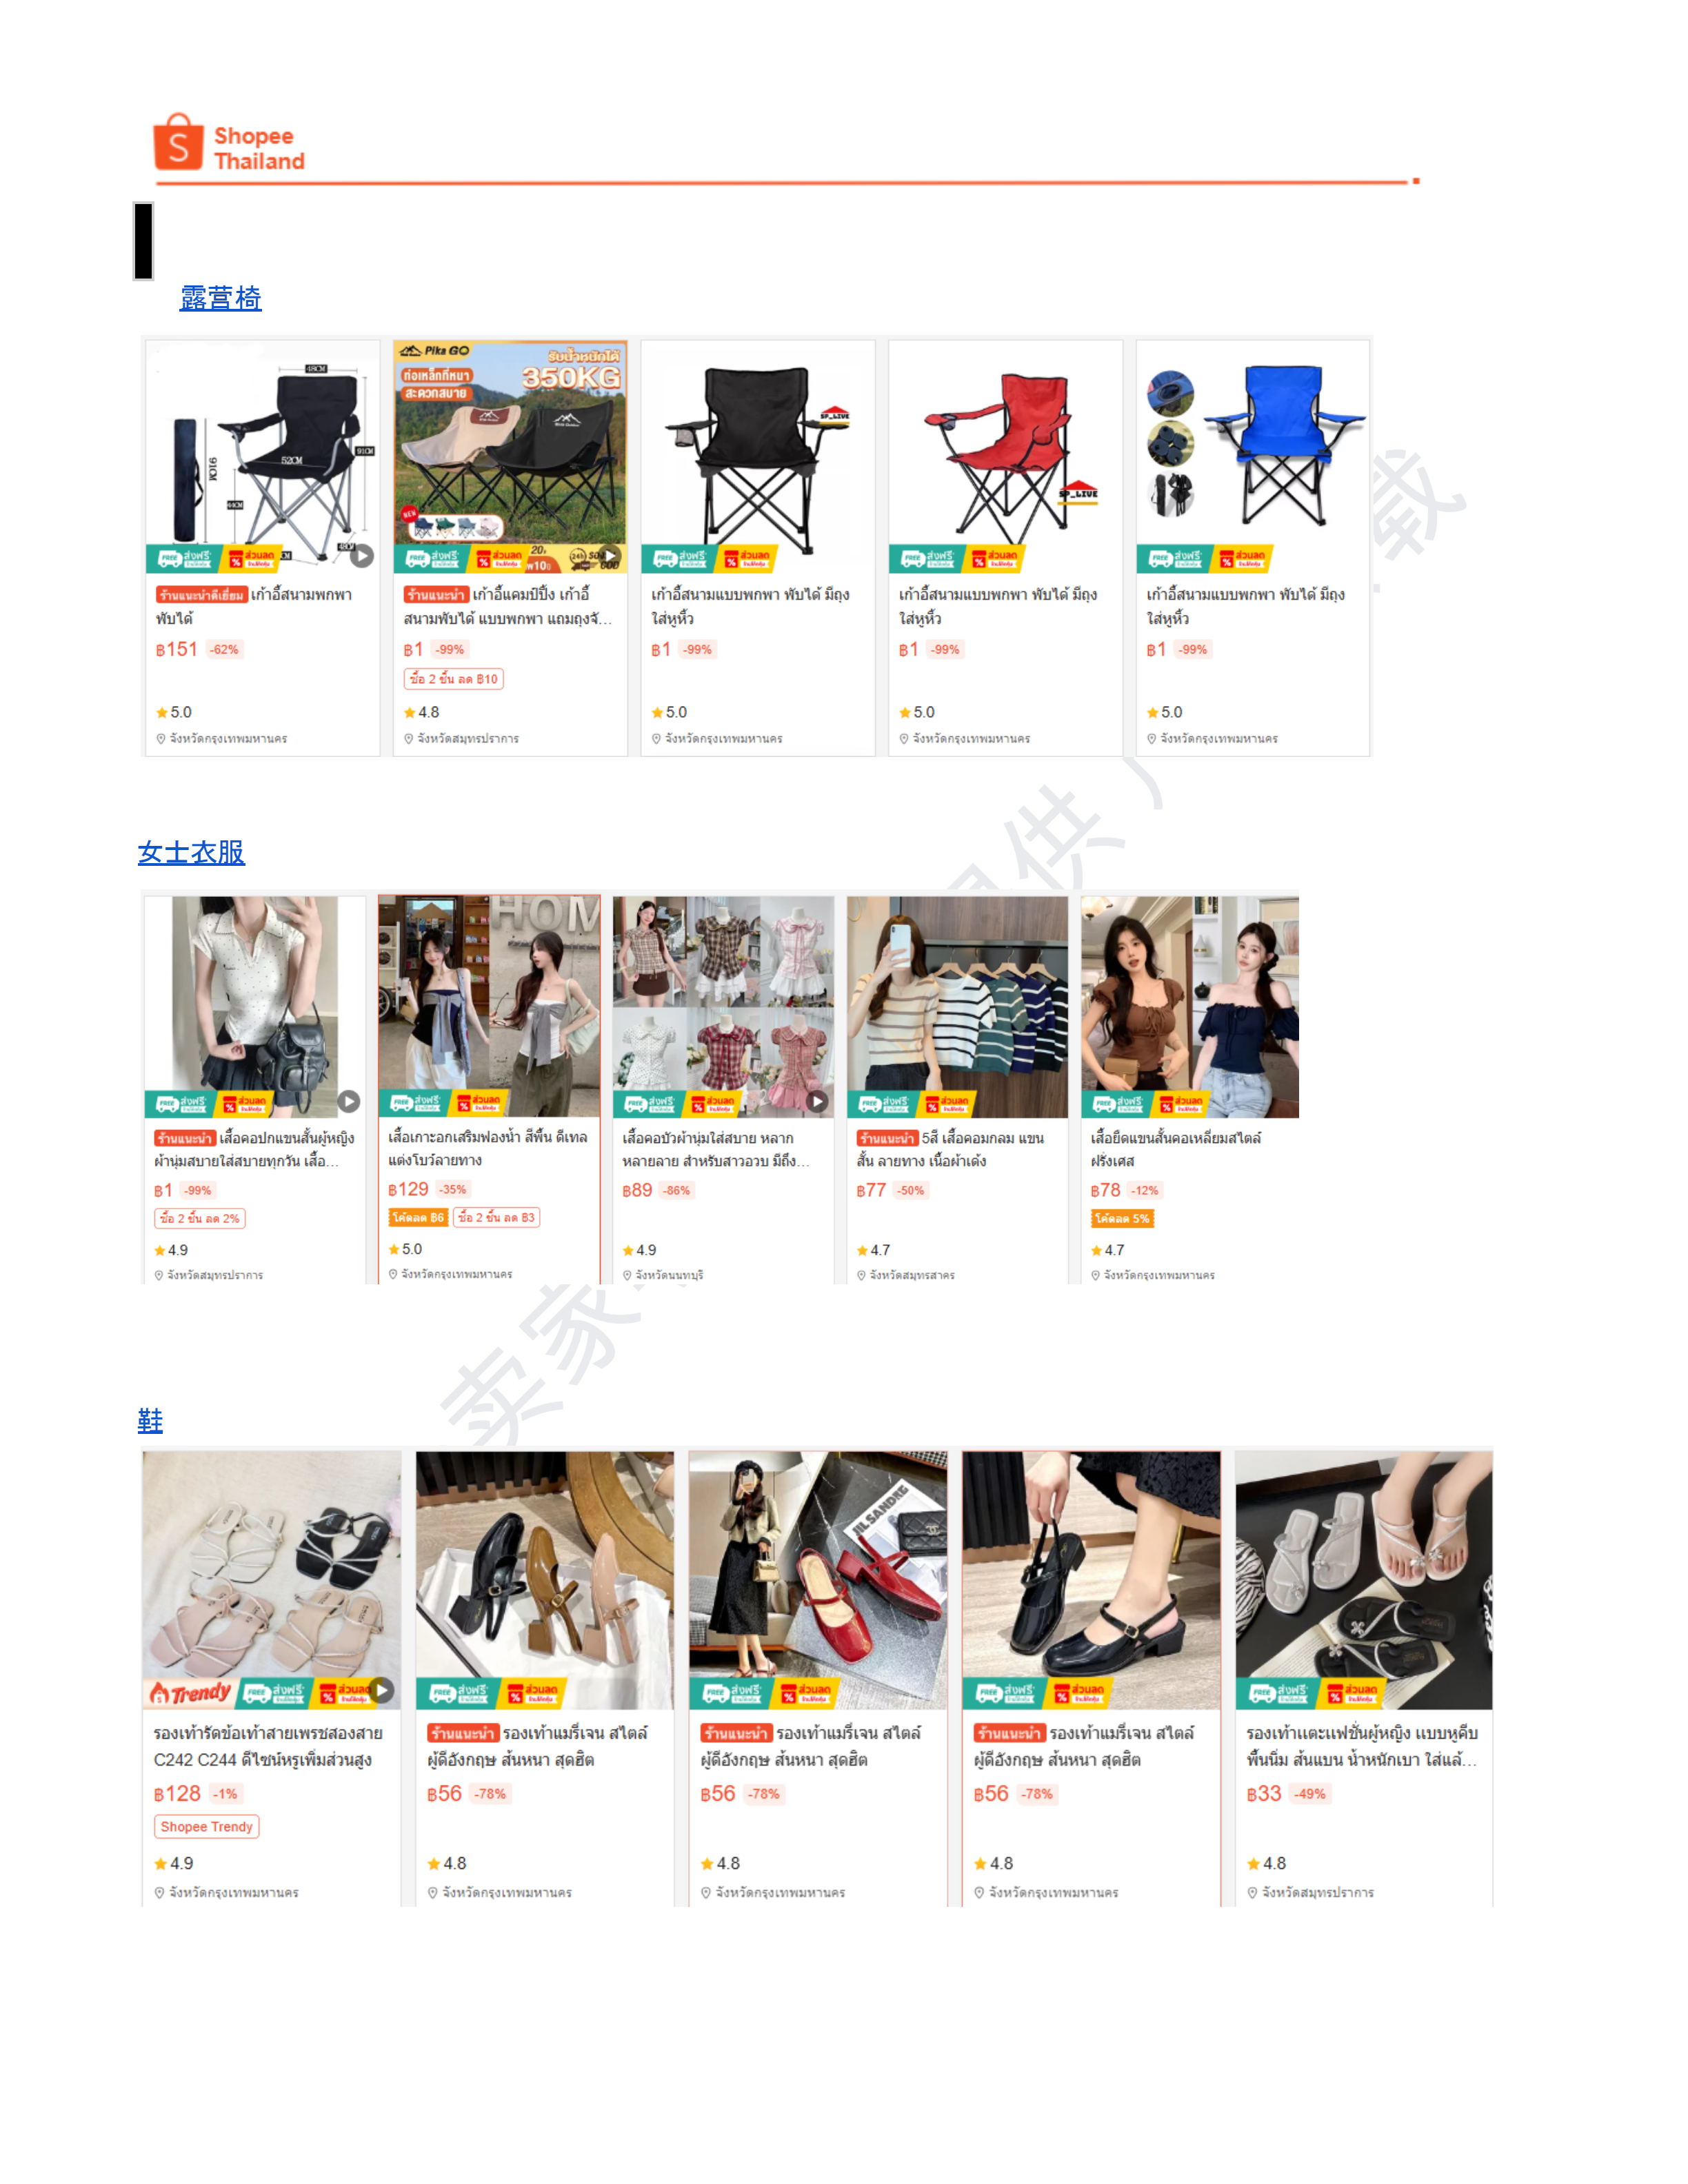Play video on first black camping chair
1688x2184 pixels.
tap(362, 556)
